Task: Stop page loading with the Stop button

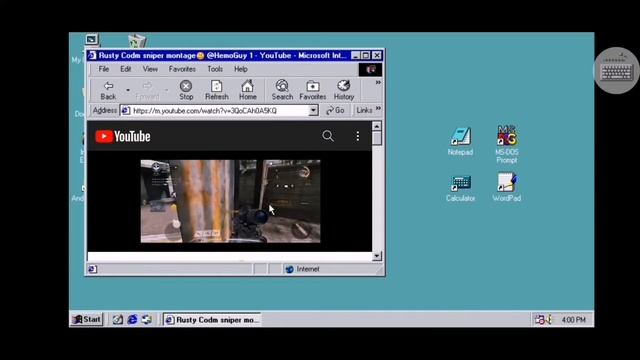Action: tap(186, 90)
